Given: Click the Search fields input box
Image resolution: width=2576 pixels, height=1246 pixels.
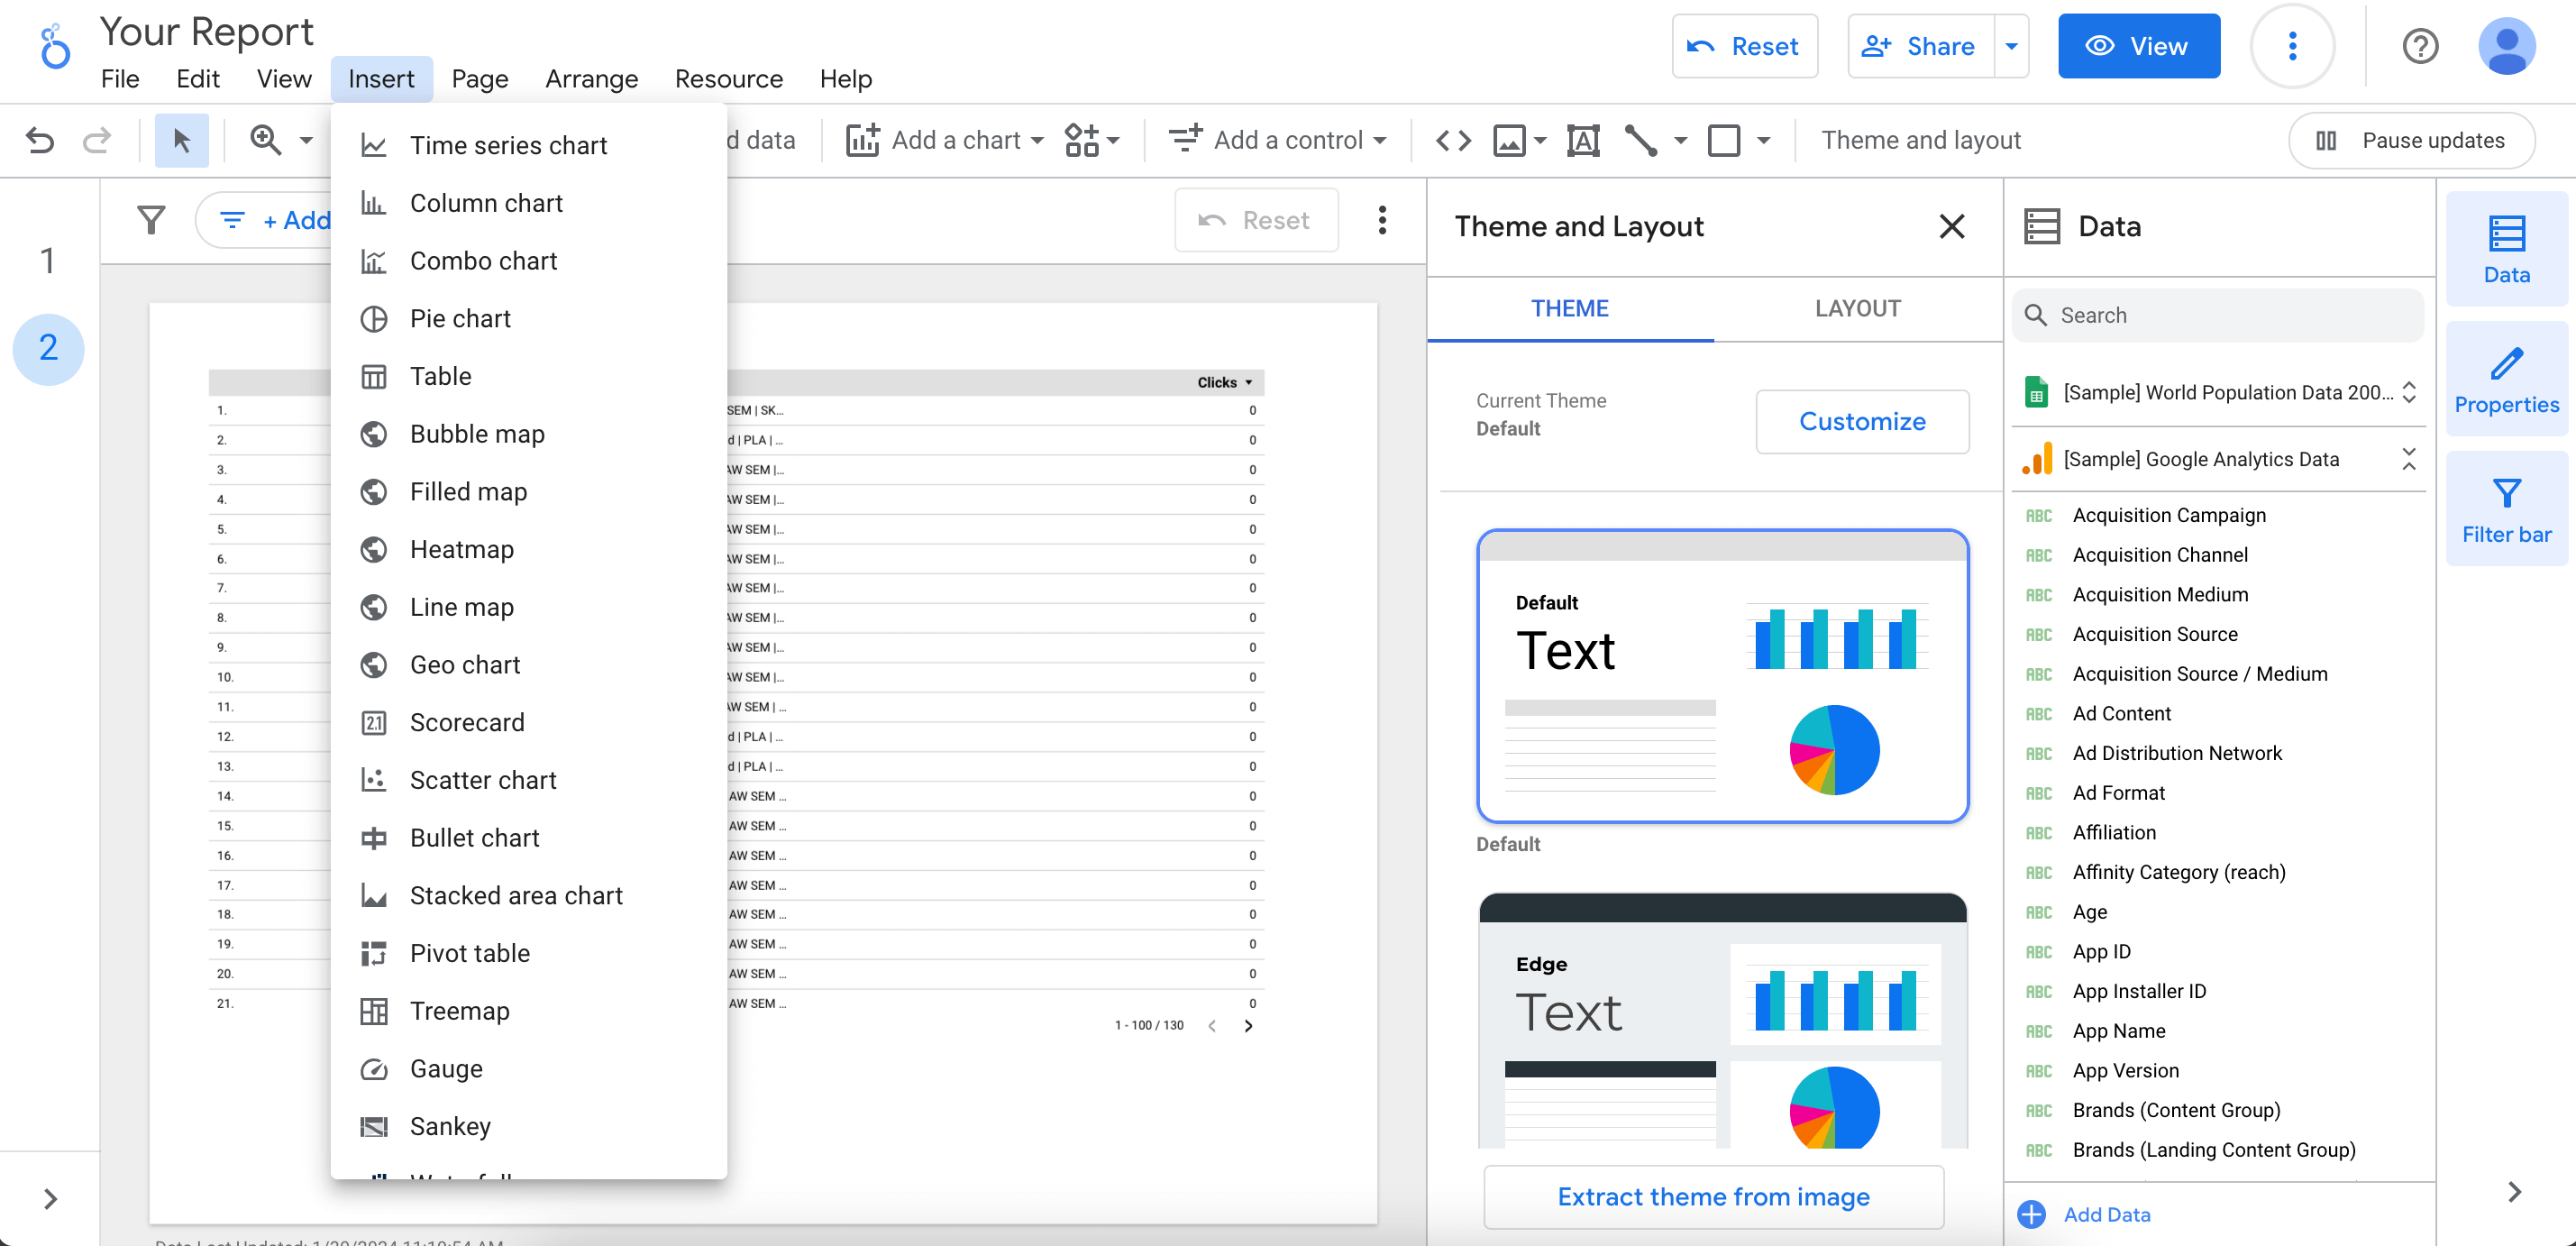Looking at the screenshot, I should (x=2230, y=315).
